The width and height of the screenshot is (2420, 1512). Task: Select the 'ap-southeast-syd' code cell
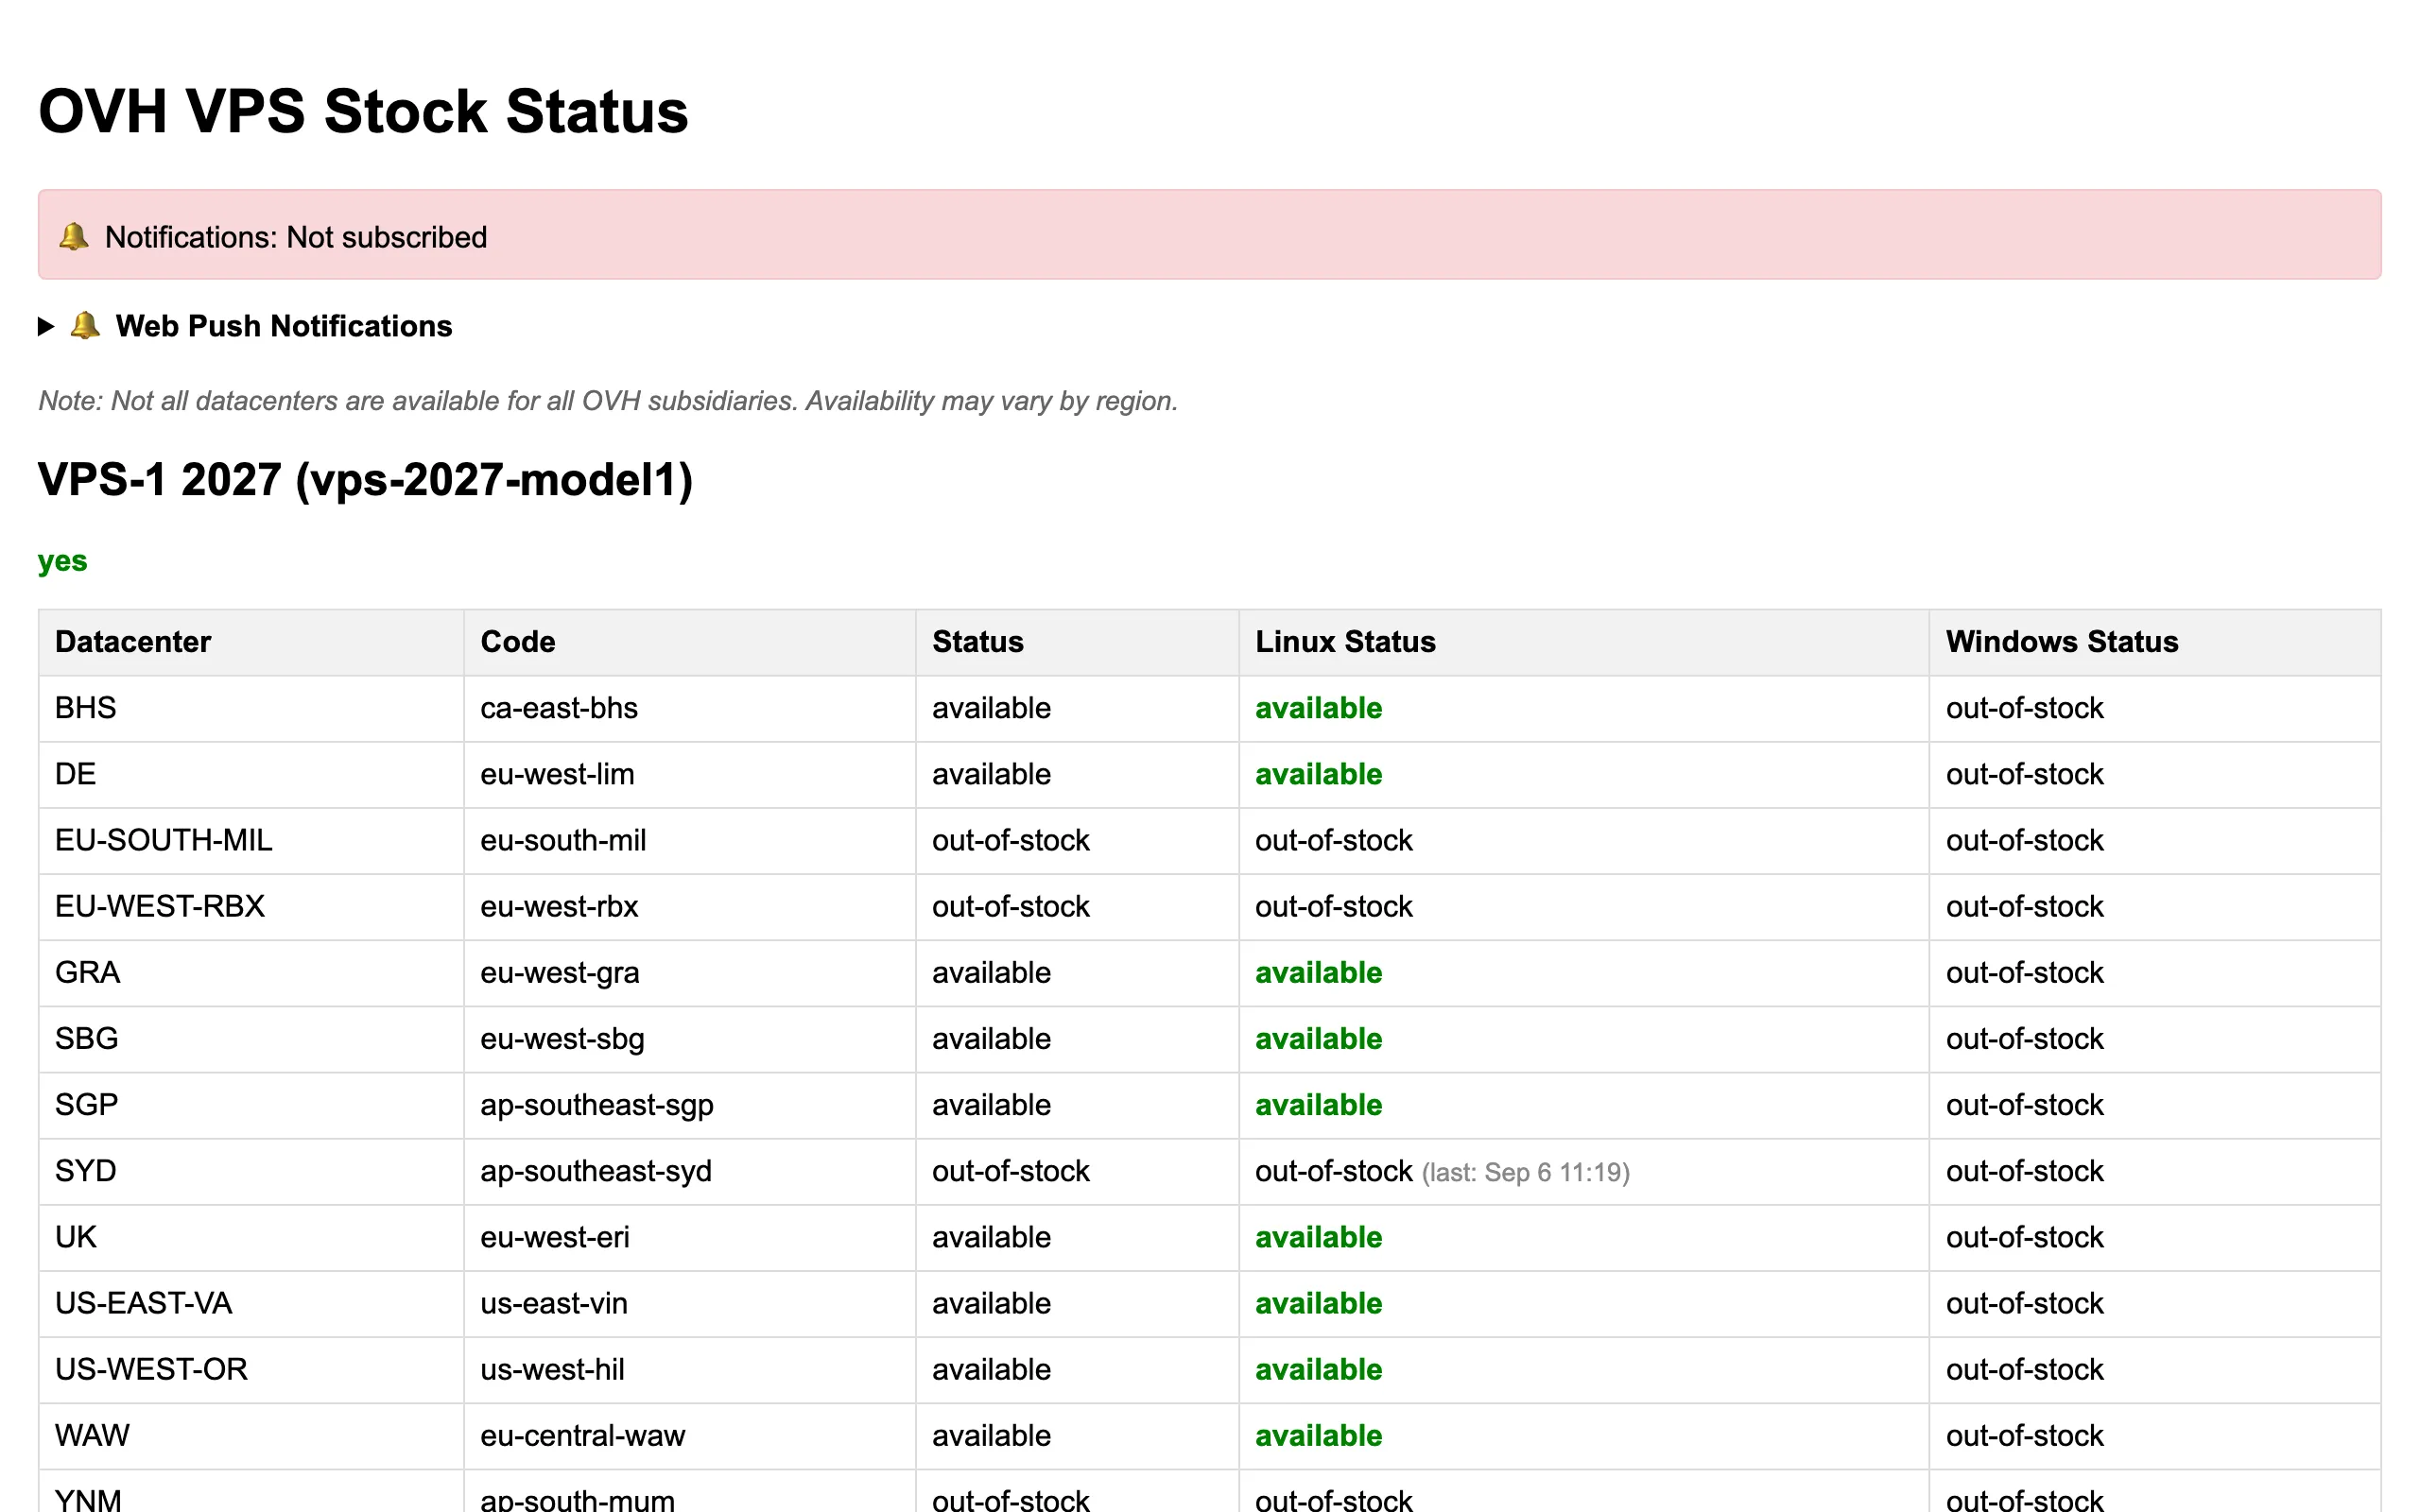coord(689,1170)
